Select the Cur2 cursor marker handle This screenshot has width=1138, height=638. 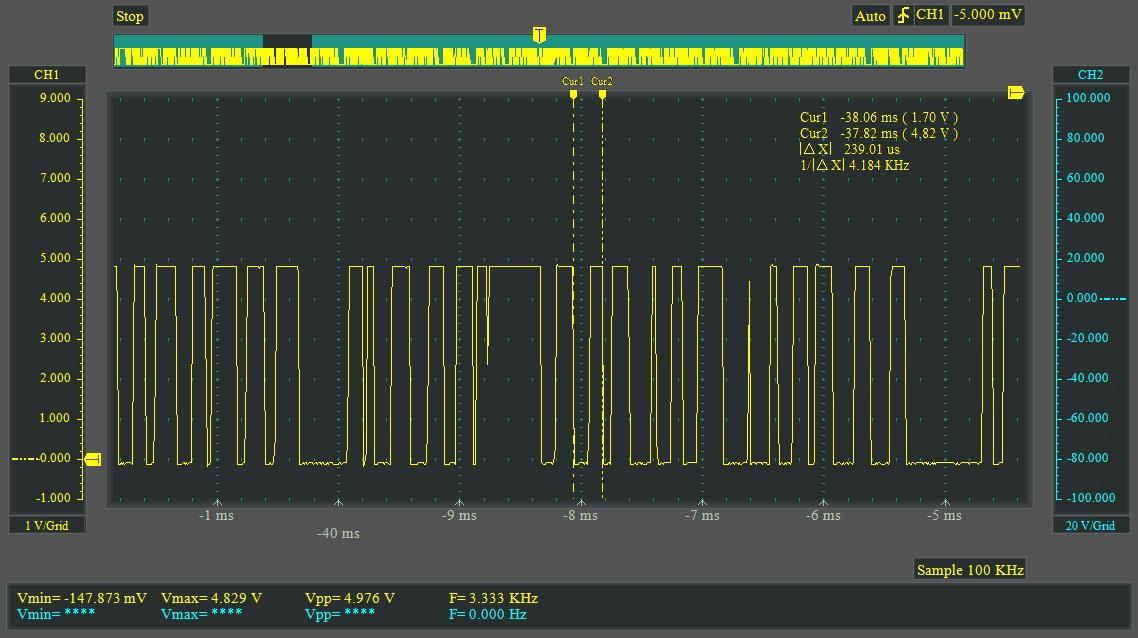602,95
